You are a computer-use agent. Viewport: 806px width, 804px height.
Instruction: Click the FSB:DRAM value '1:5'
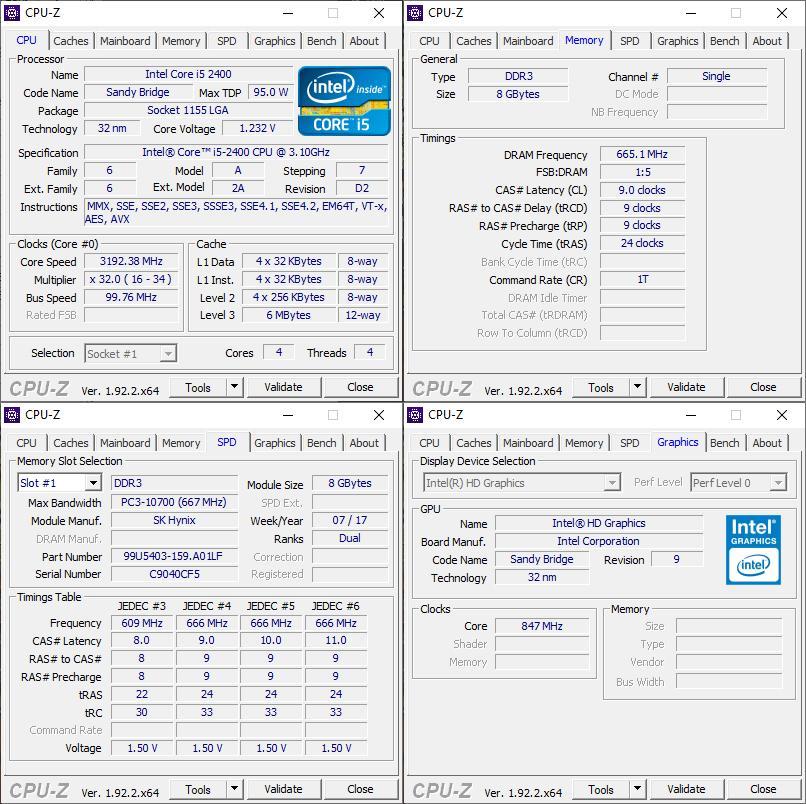[642, 172]
